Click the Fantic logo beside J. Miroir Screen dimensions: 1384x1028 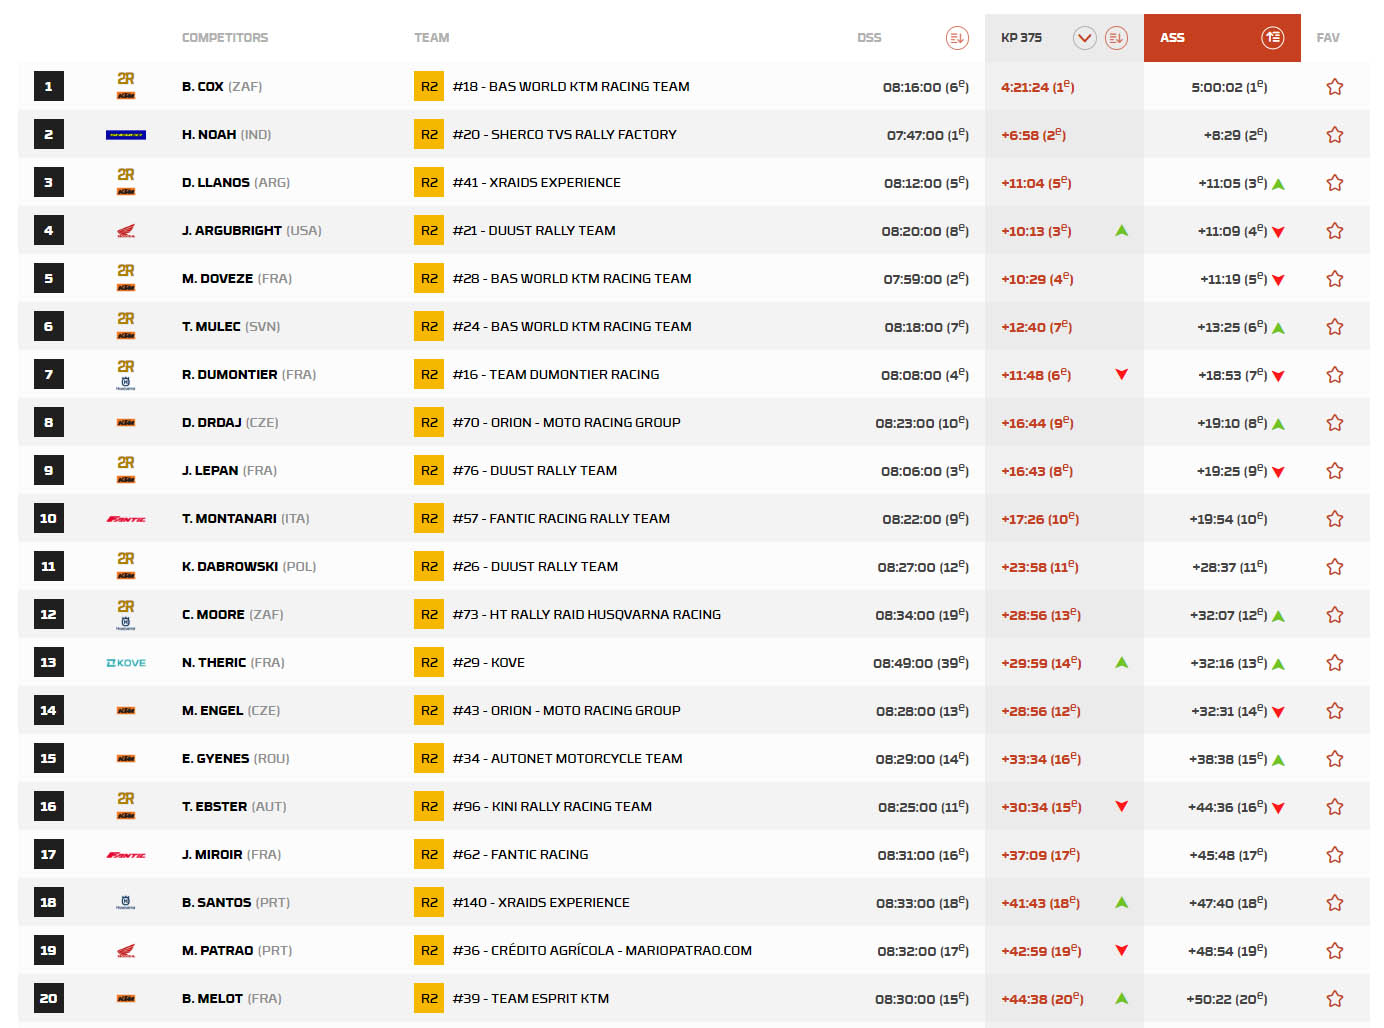pyautogui.click(x=126, y=855)
